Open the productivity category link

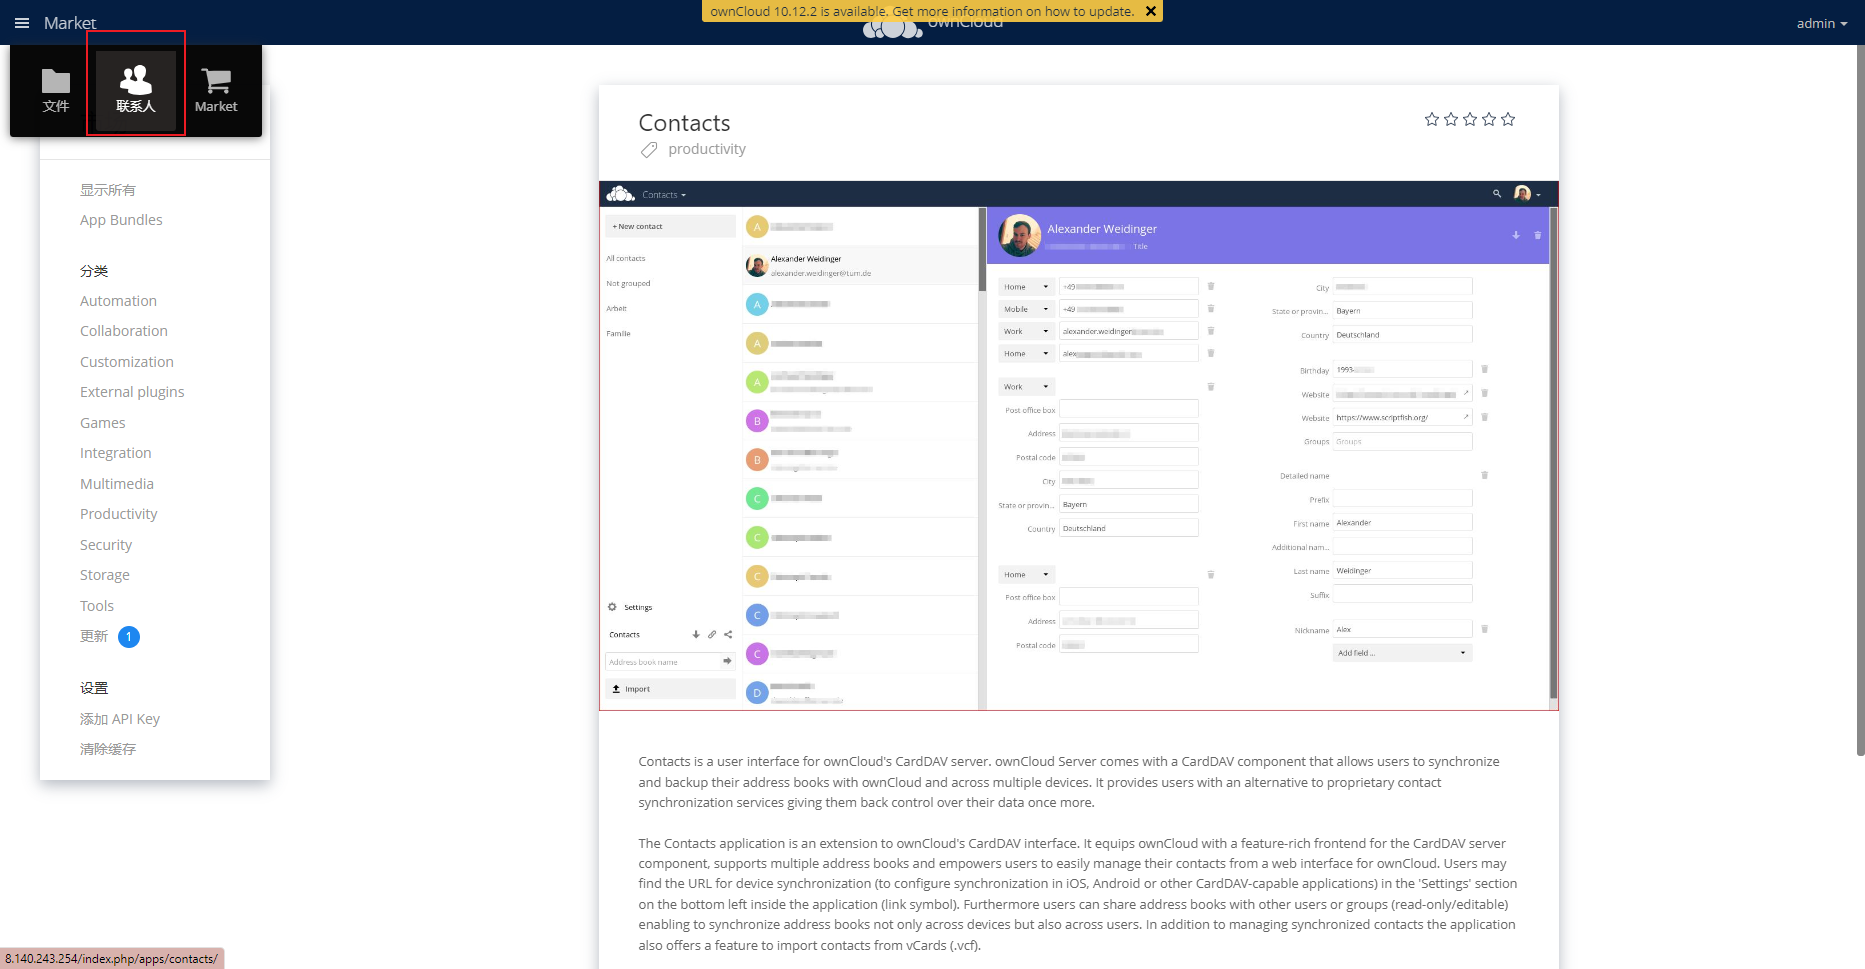pyautogui.click(x=707, y=149)
